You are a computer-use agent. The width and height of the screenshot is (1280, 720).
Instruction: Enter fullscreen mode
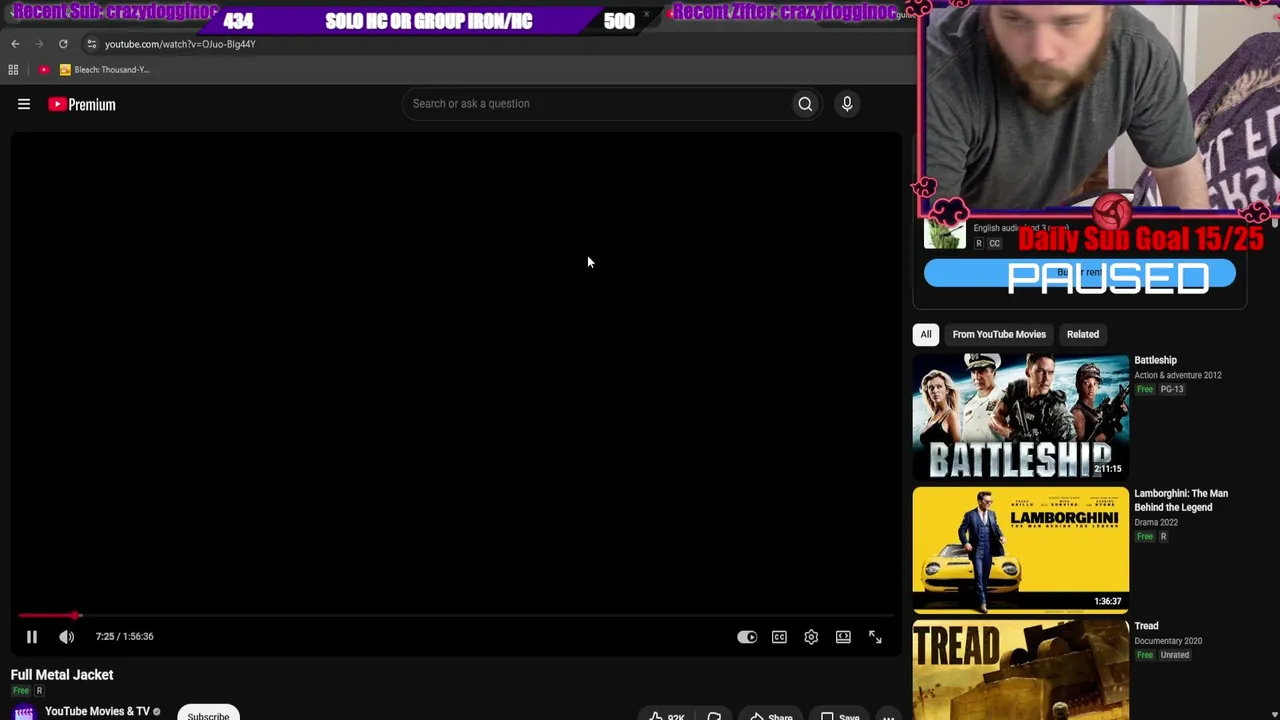[x=875, y=637]
